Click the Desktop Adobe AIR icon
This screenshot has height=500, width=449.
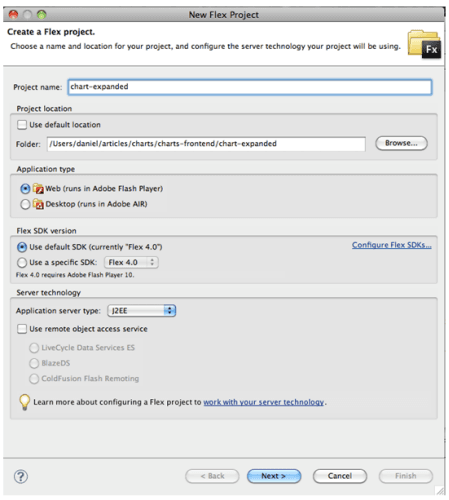(38, 204)
